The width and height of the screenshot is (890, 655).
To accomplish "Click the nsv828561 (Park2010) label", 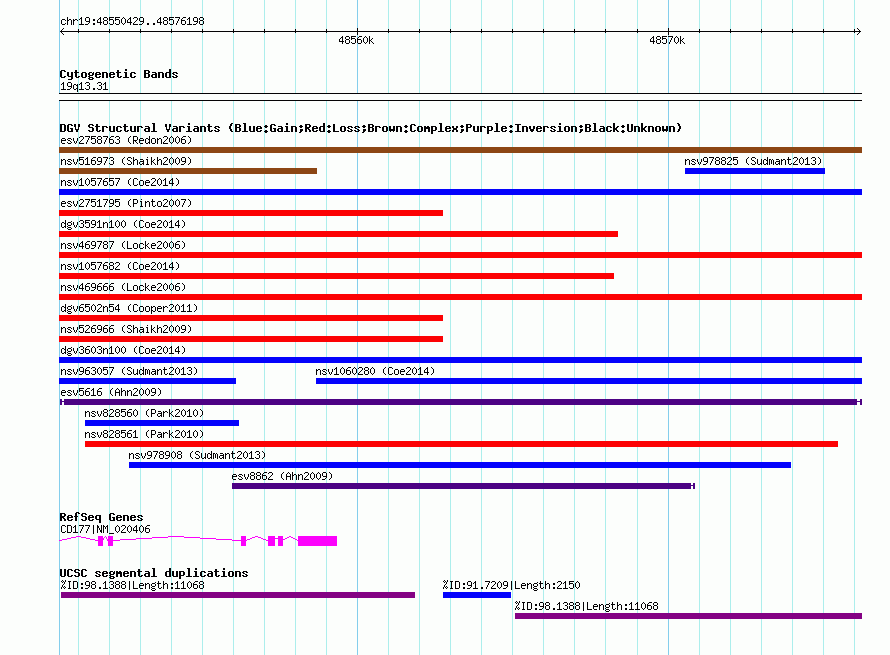I will [144, 434].
